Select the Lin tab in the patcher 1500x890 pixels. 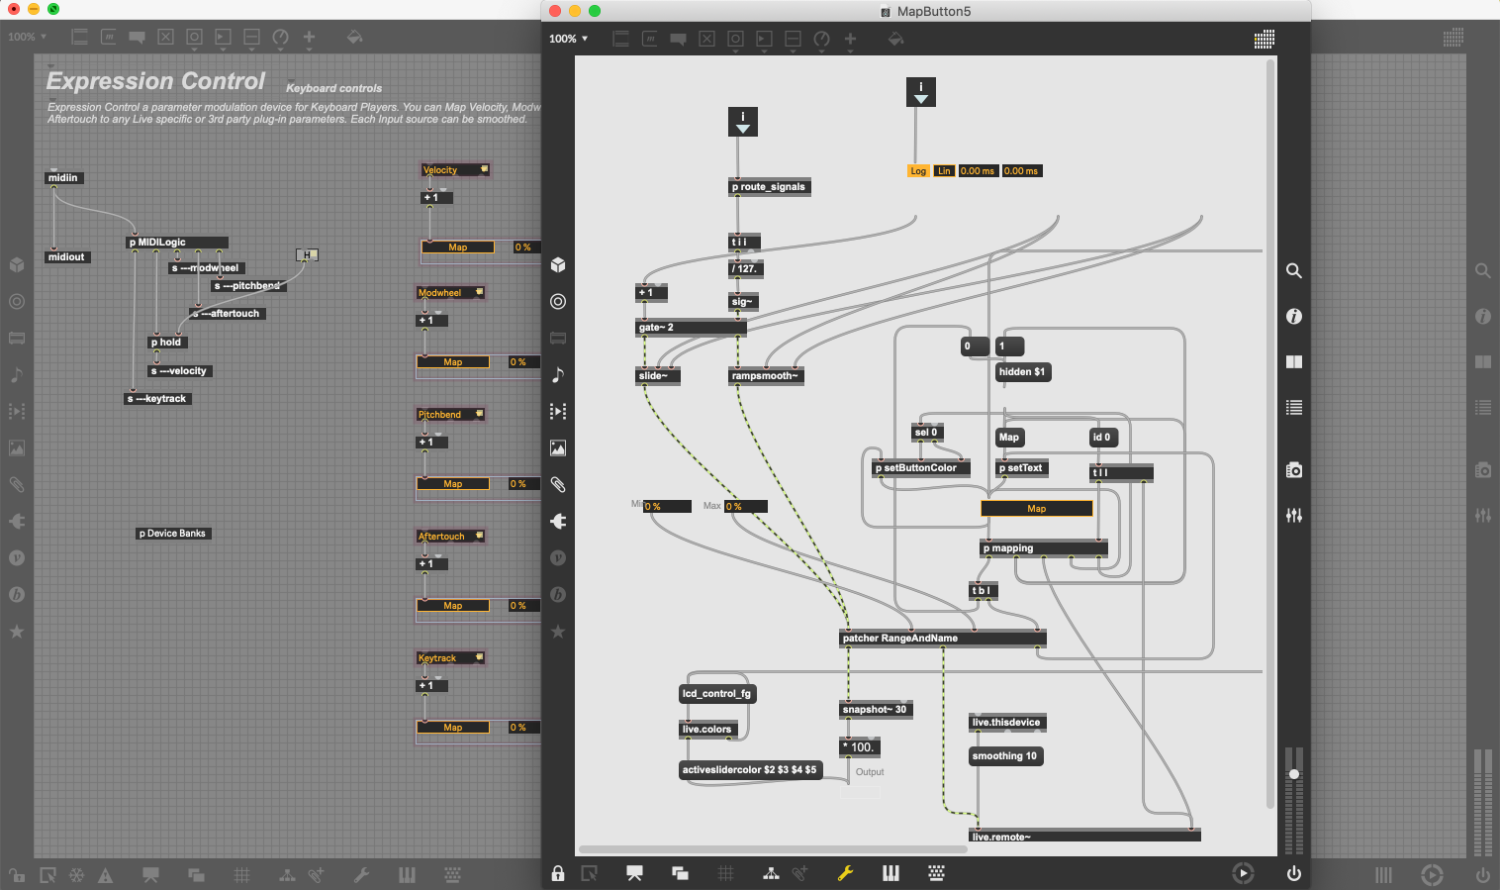tap(944, 171)
